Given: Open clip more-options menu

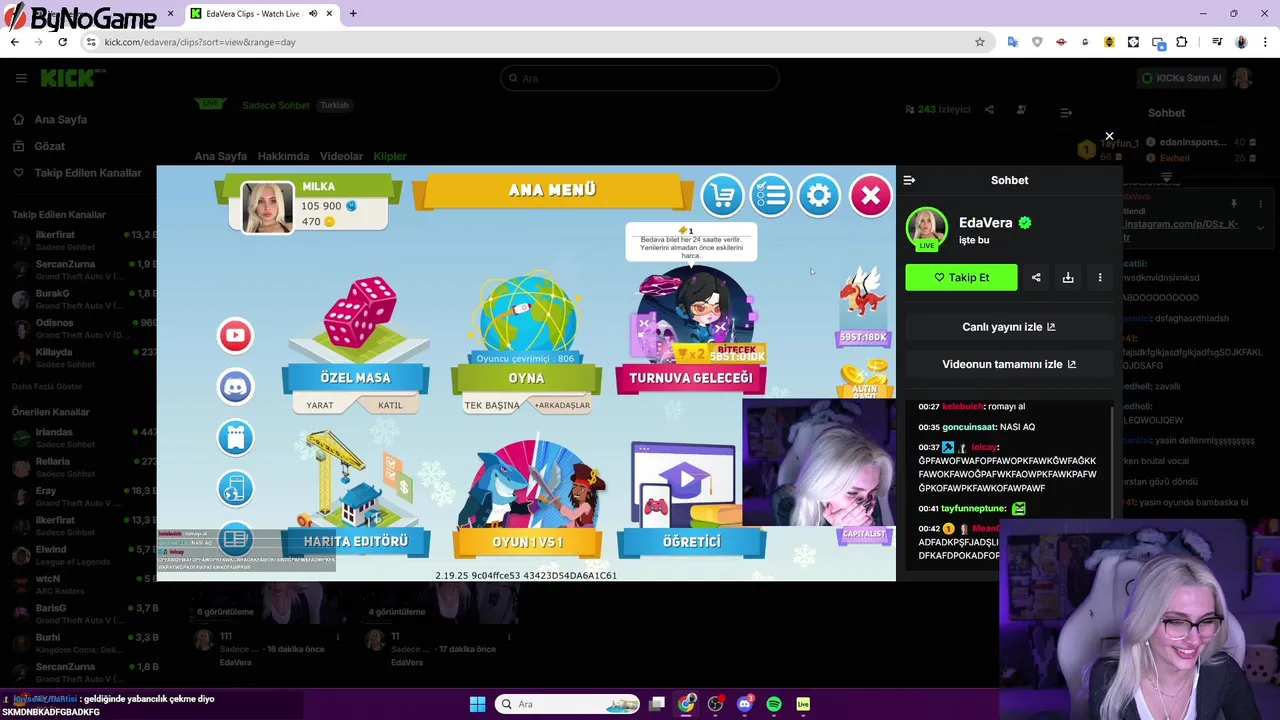Looking at the screenshot, I should coord(1100,277).
